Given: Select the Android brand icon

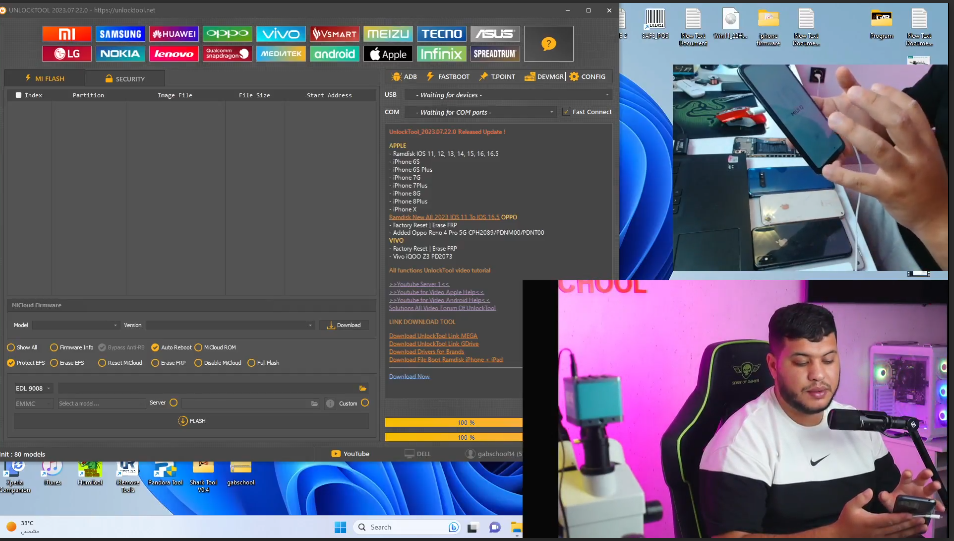Looking at the screenshot, I should click(335, 54).
